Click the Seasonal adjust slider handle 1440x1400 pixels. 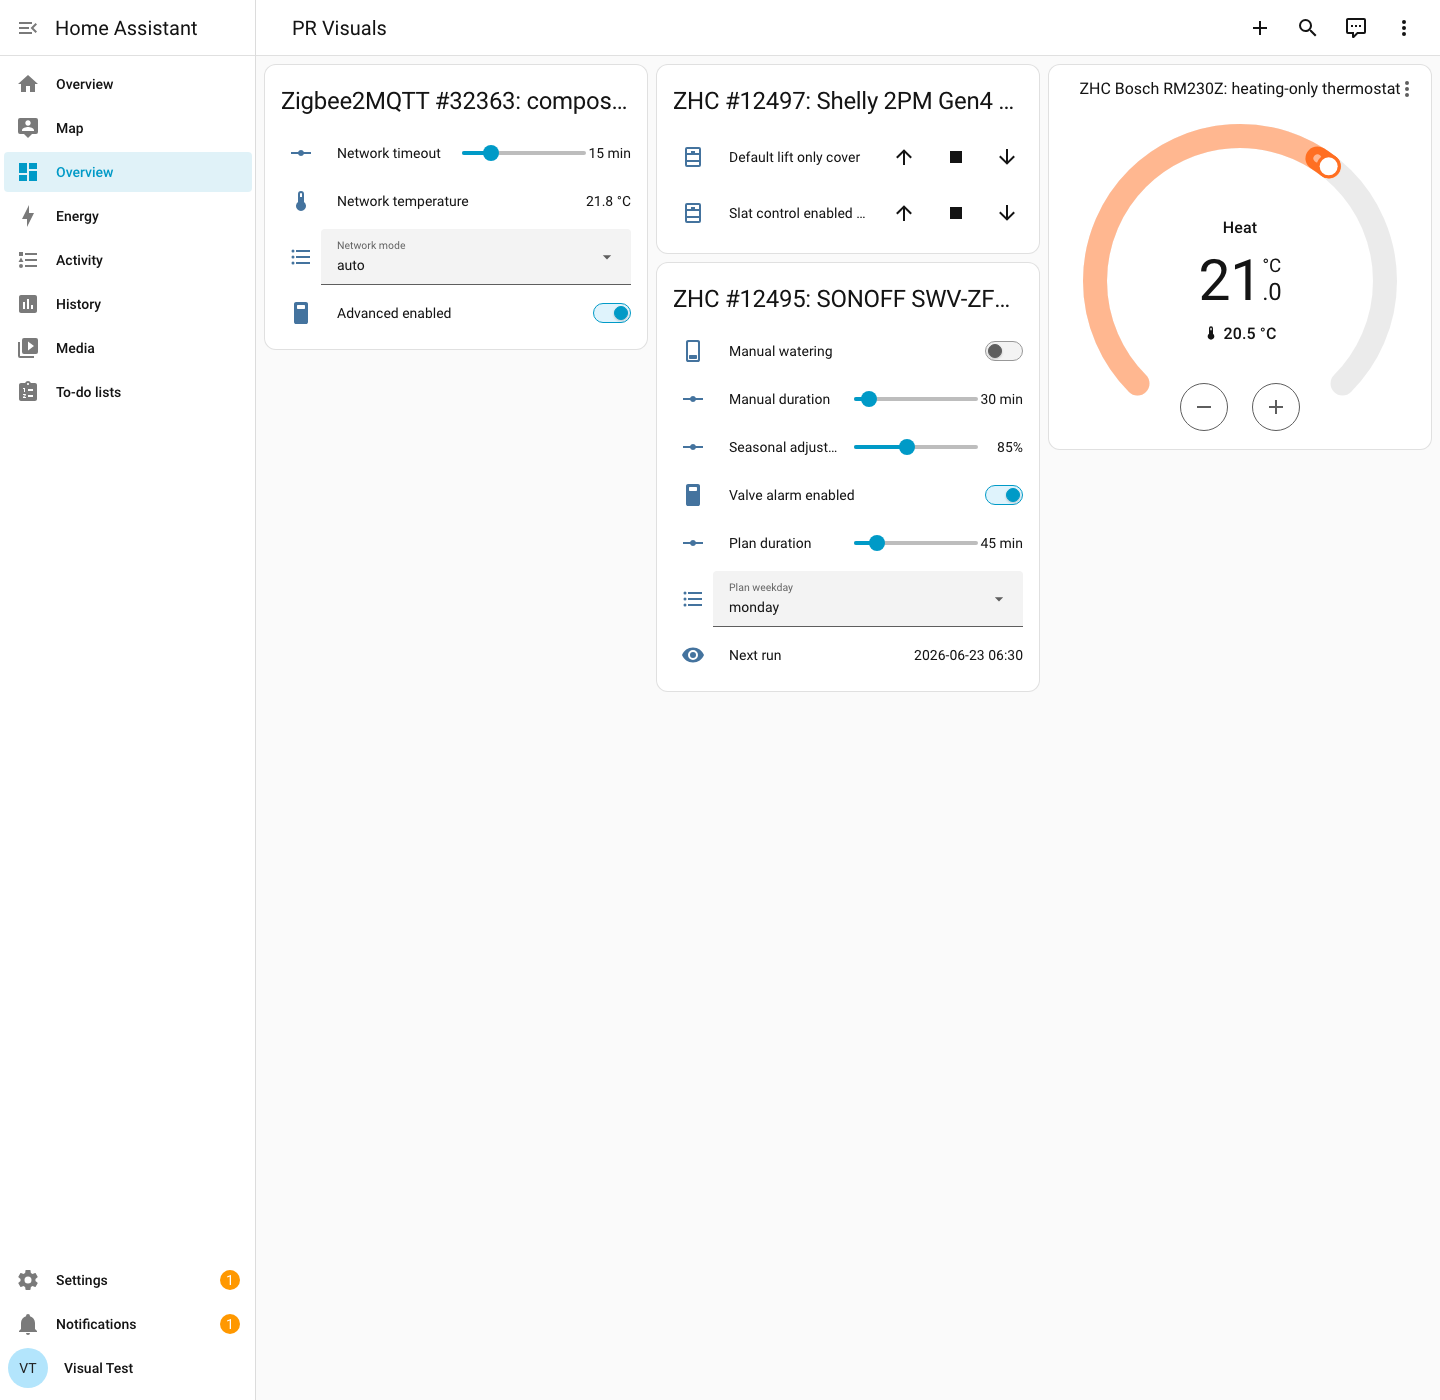[907, 447]
